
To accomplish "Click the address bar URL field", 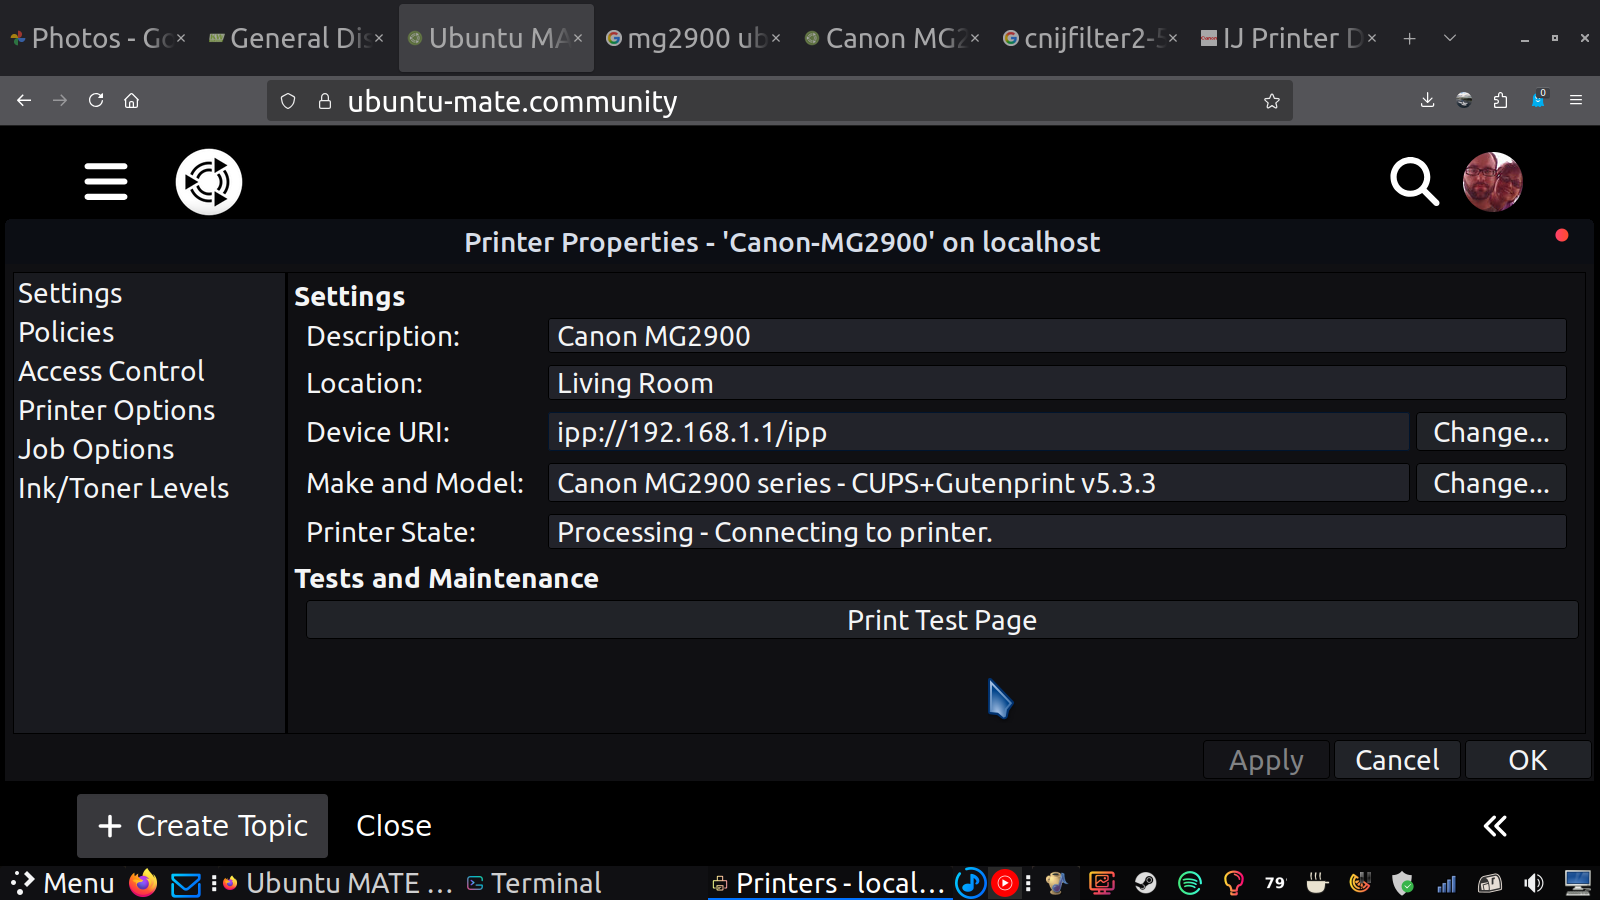I will click(x=780, y=101).
